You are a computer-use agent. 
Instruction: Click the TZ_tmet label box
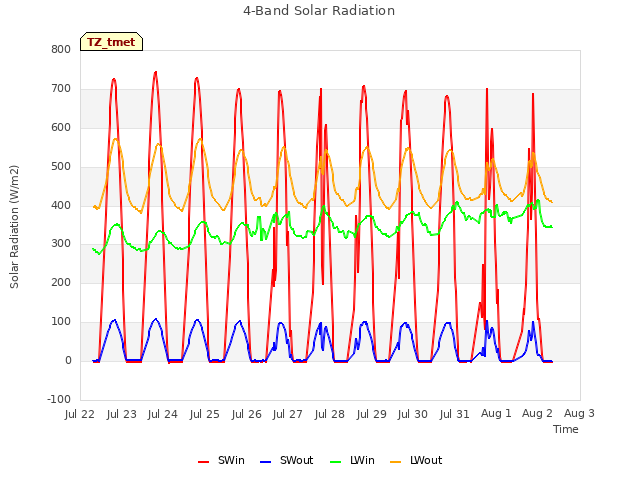pos(111,42)
